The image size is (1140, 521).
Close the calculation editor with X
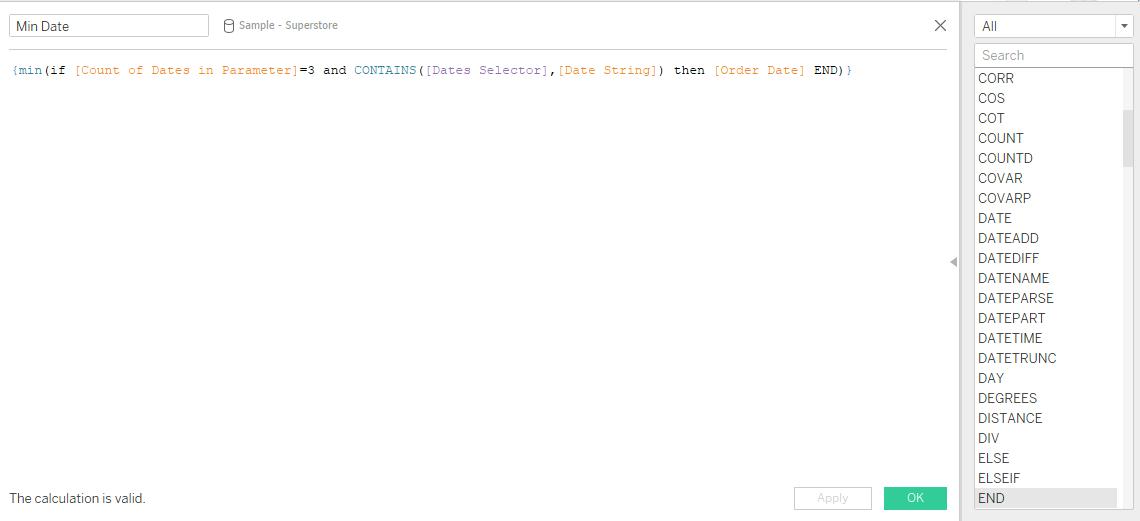pyautogui.click(x=939, y=26)
